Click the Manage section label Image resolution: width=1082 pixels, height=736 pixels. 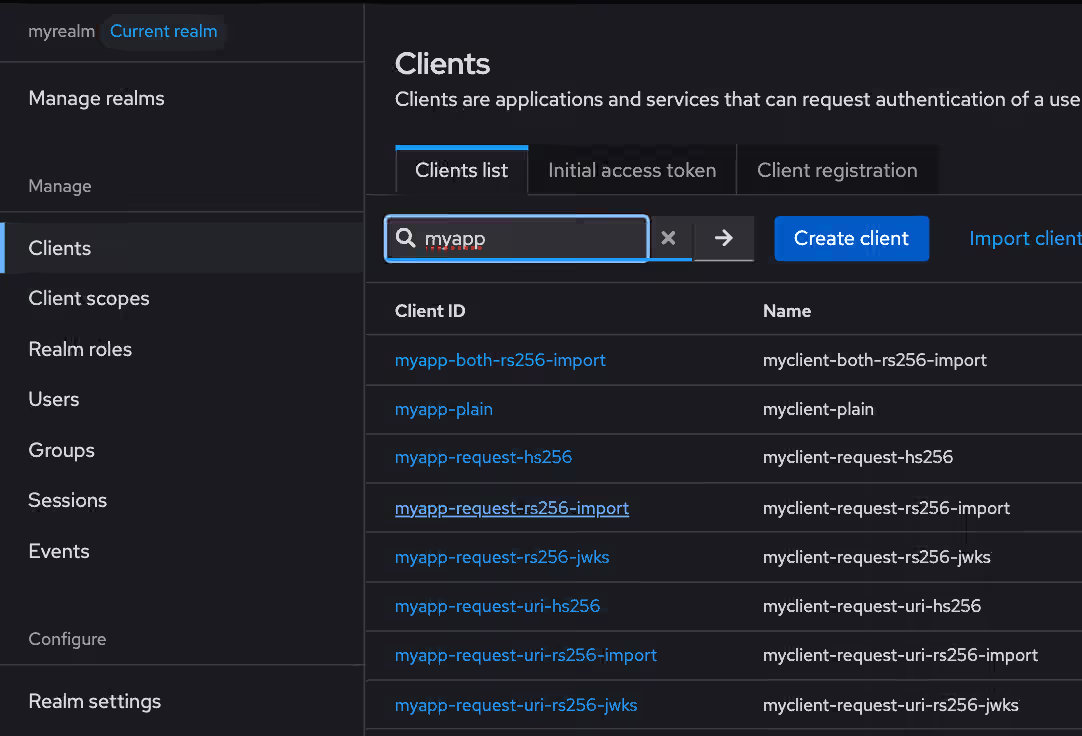point(60,186)
